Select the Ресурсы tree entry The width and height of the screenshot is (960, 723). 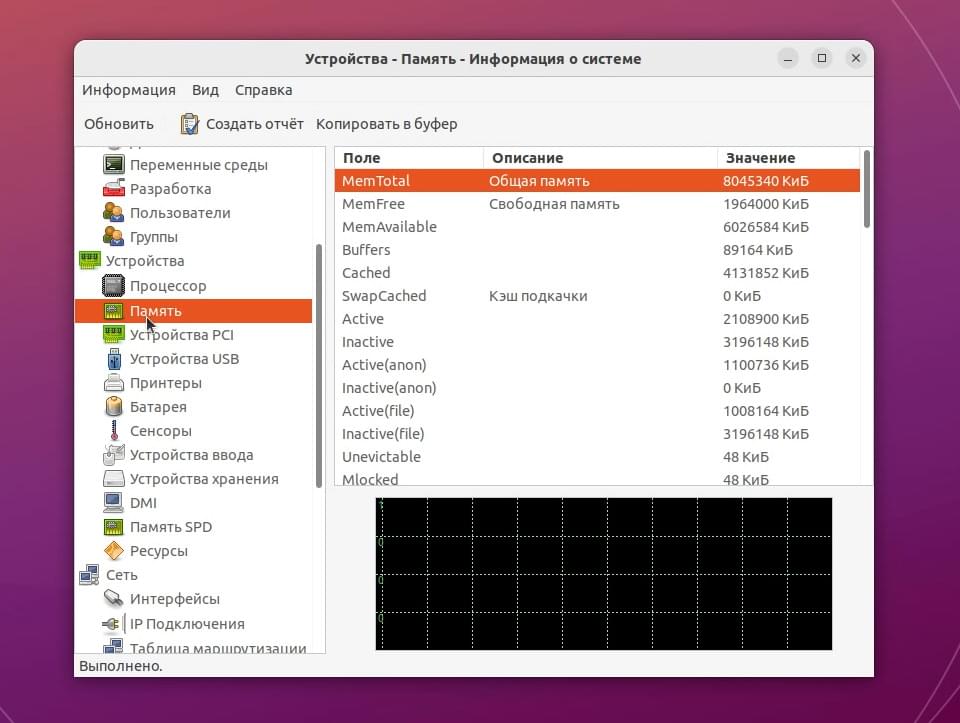[x=159, y=551]
